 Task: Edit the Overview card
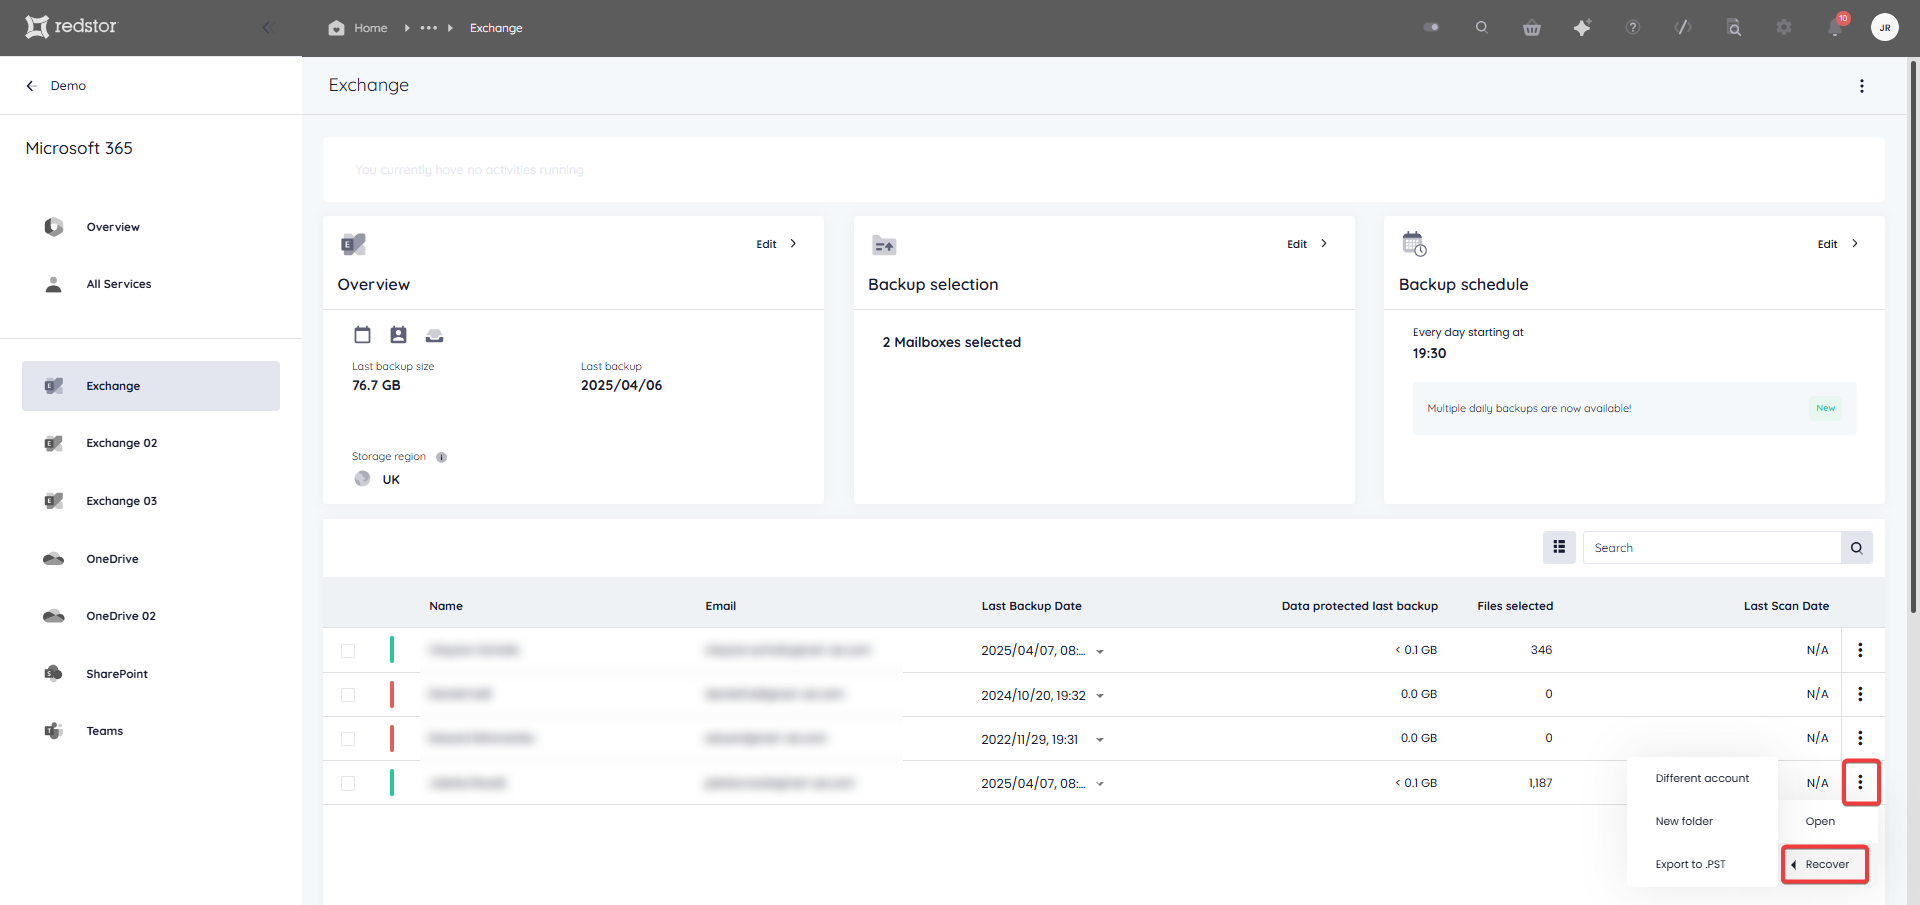[776, 244]
